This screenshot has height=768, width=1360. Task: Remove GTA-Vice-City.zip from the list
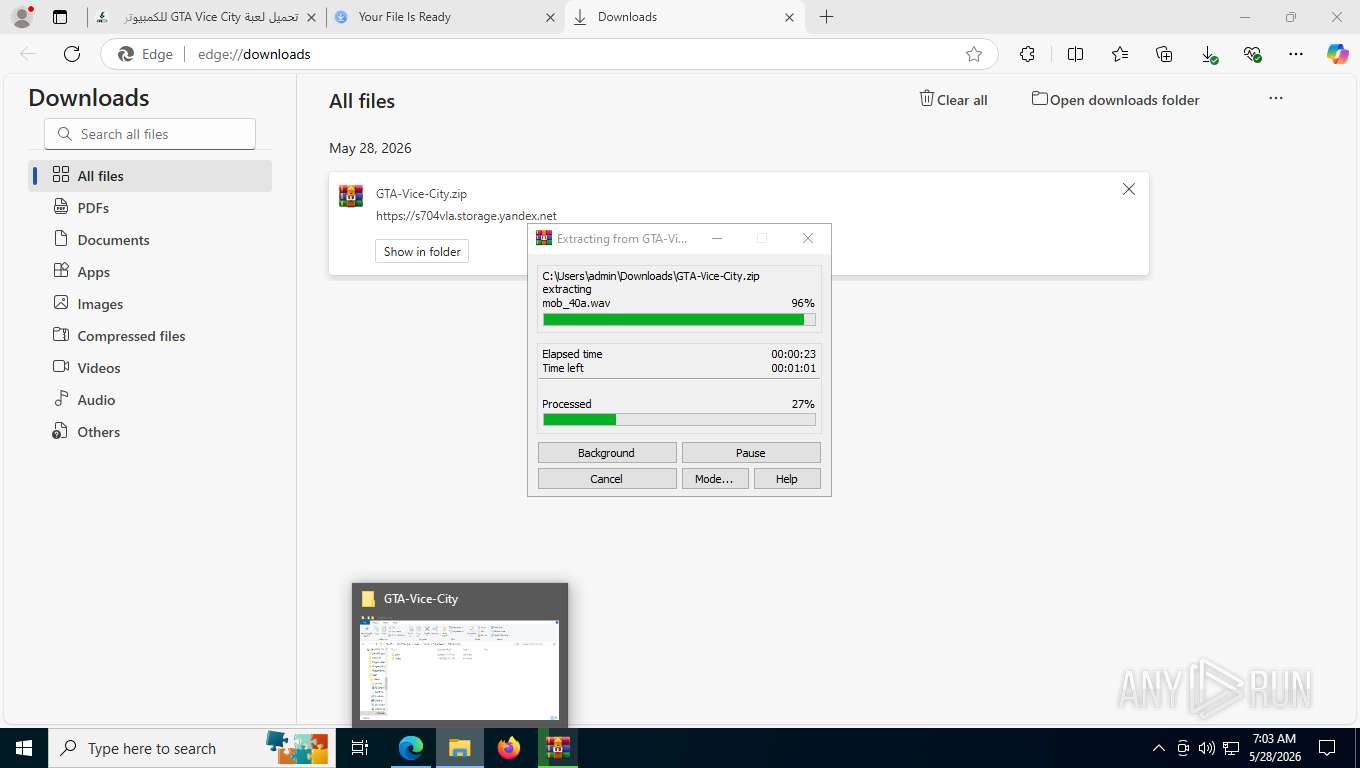pos(1129,189)
